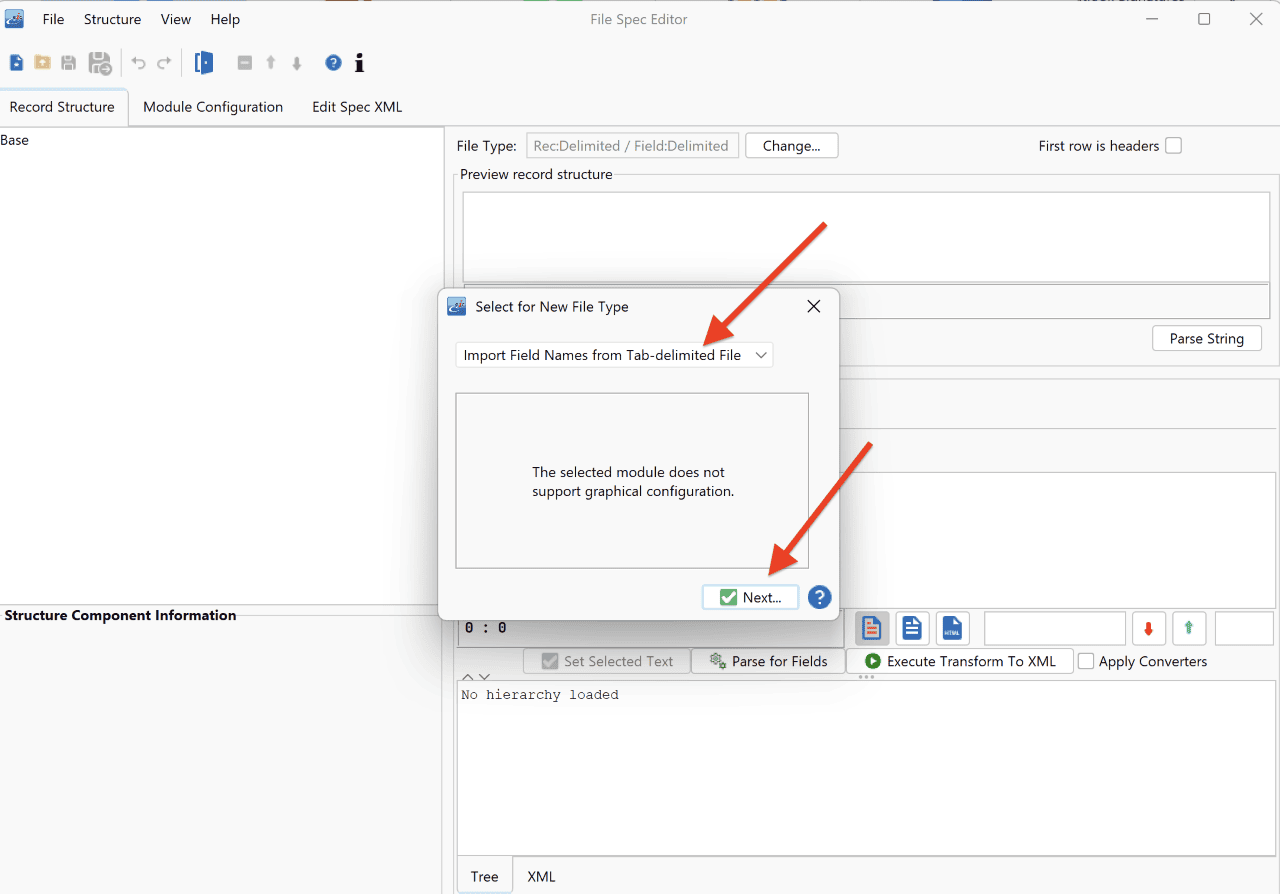The image size is (1280, 894).
Task: Click the green up arrow button
Action: click(x=1189, y=629)
